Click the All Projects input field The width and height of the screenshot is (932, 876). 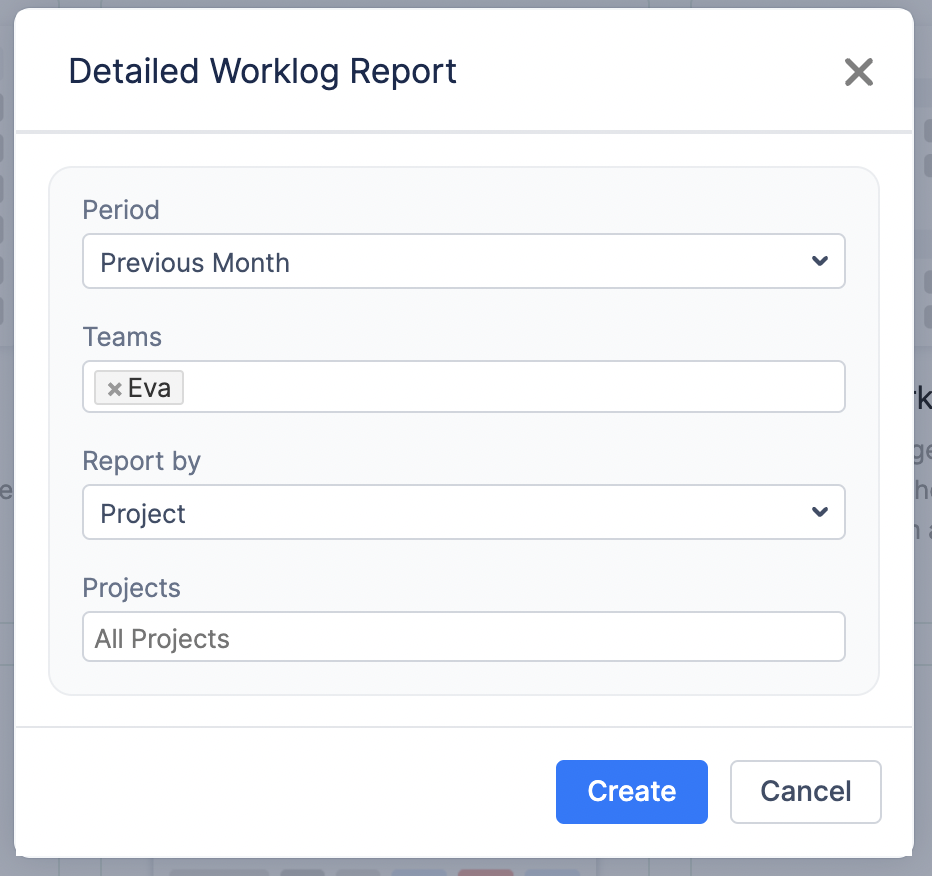tap(463, 638)
